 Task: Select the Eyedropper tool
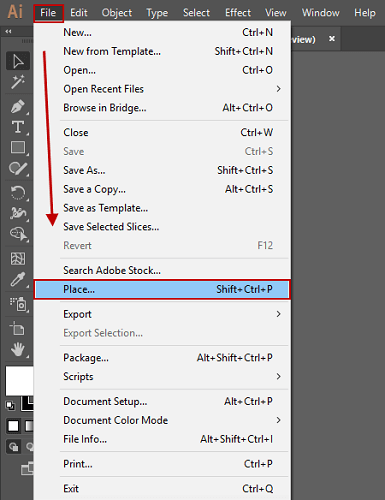click(18, 279)
